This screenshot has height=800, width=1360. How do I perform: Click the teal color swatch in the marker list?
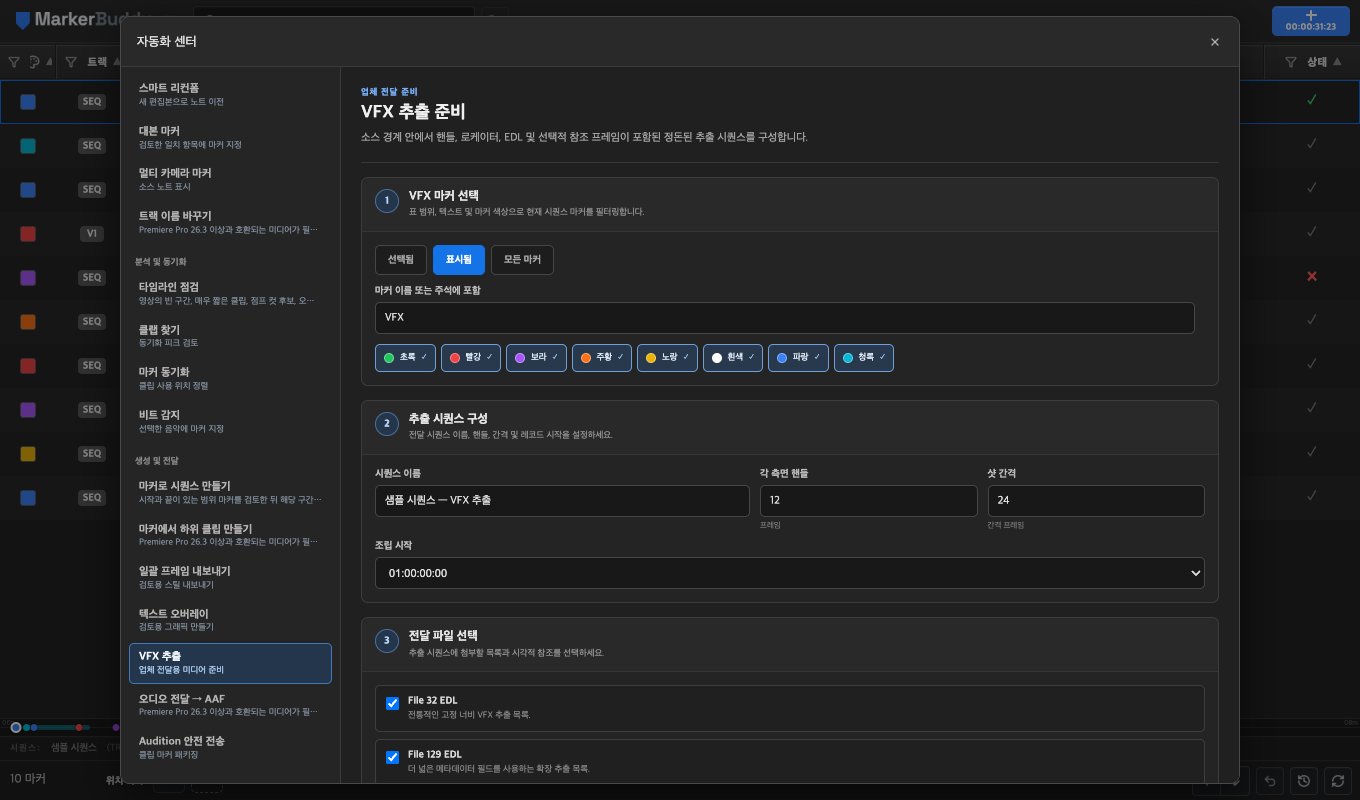[x=28, y=145]
